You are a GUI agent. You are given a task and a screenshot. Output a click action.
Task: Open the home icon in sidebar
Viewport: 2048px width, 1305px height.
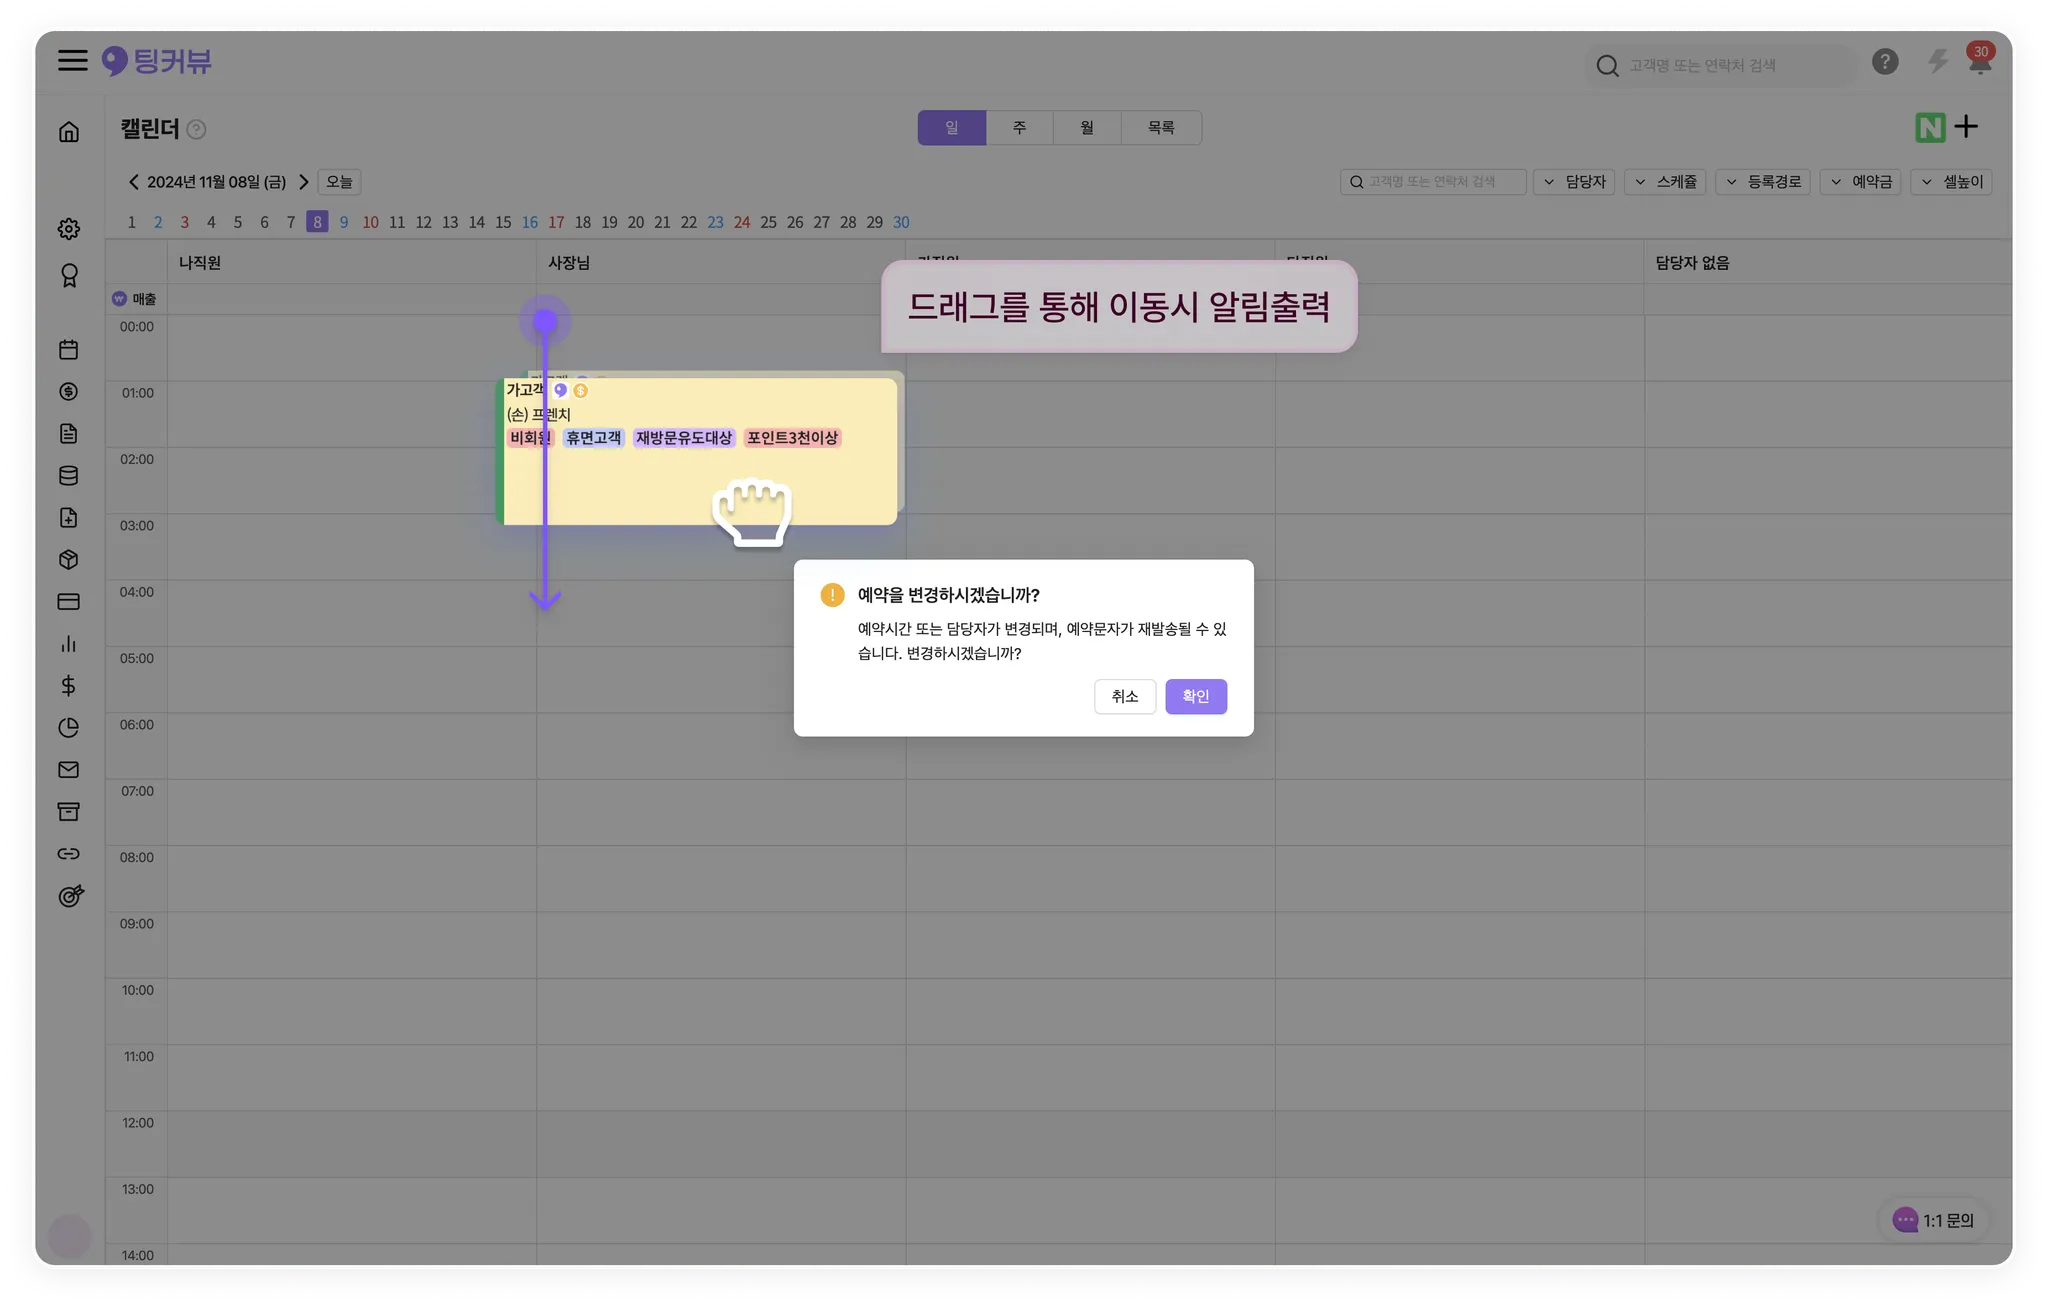[69, 132]
